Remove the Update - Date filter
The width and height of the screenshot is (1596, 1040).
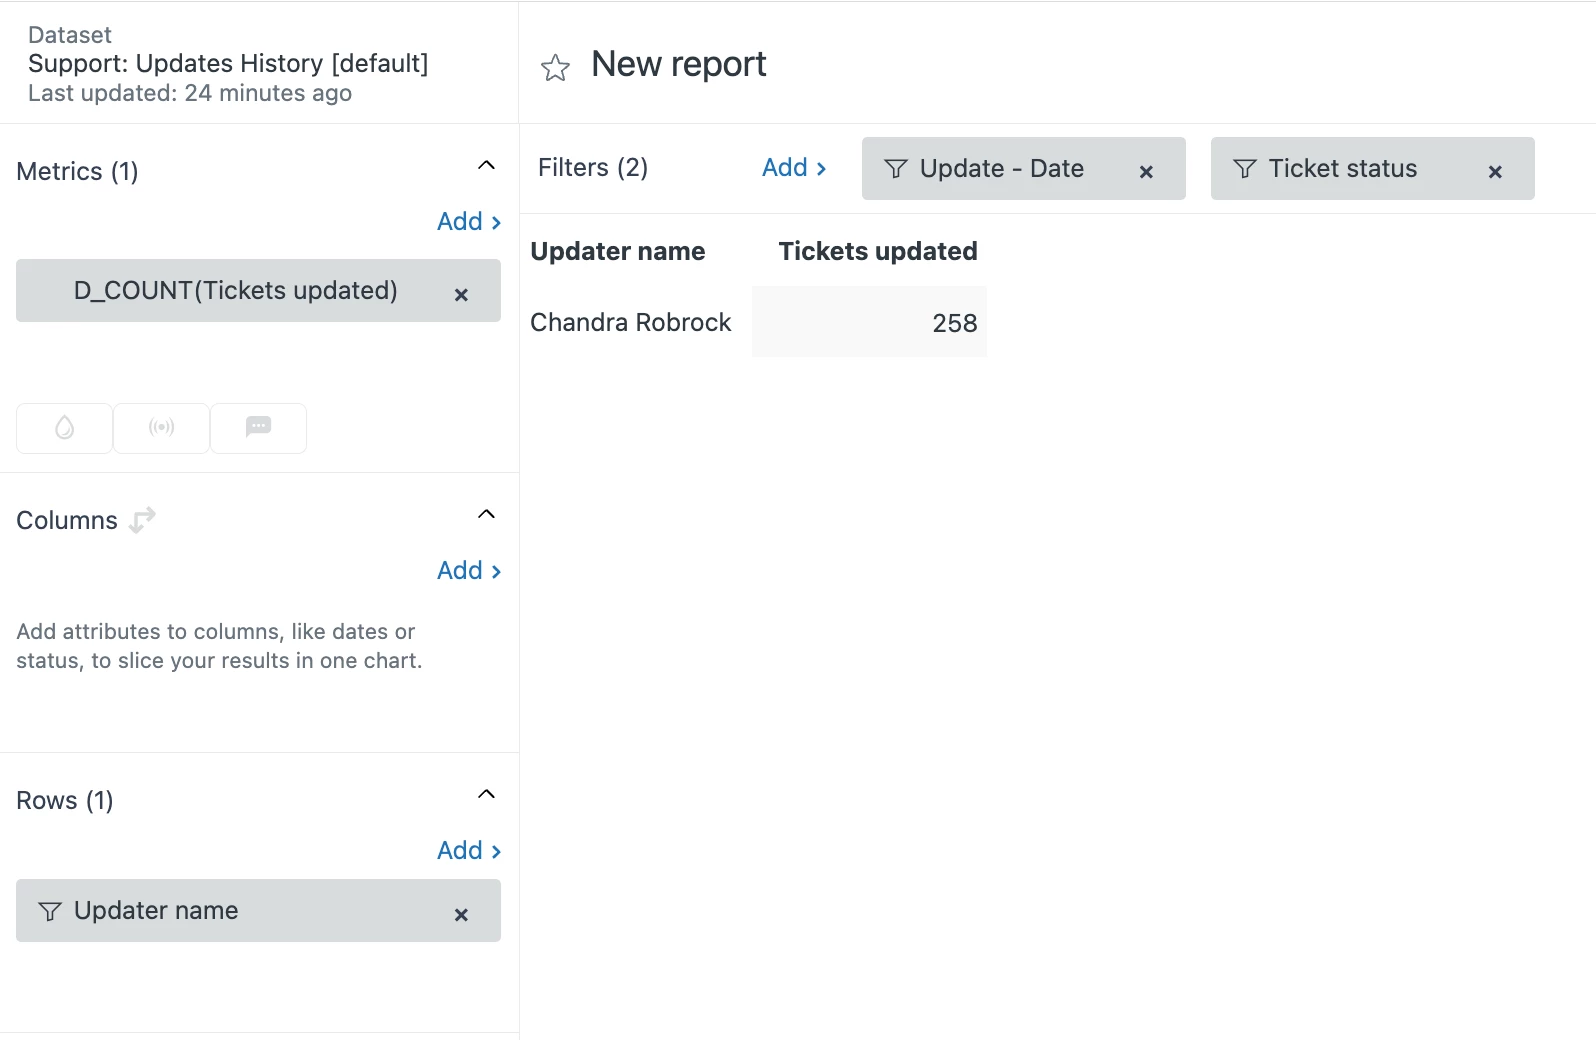1146,172
